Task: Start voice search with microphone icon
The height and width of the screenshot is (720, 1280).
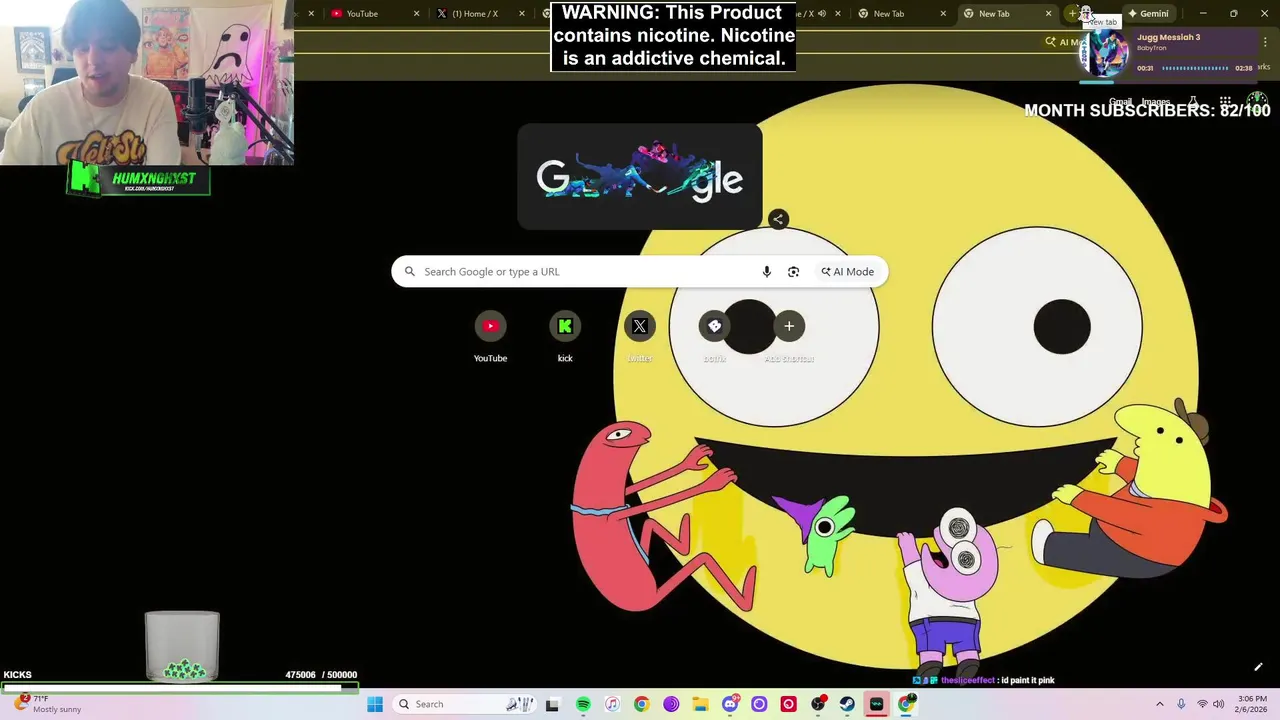Action: [x=766, y=272]
